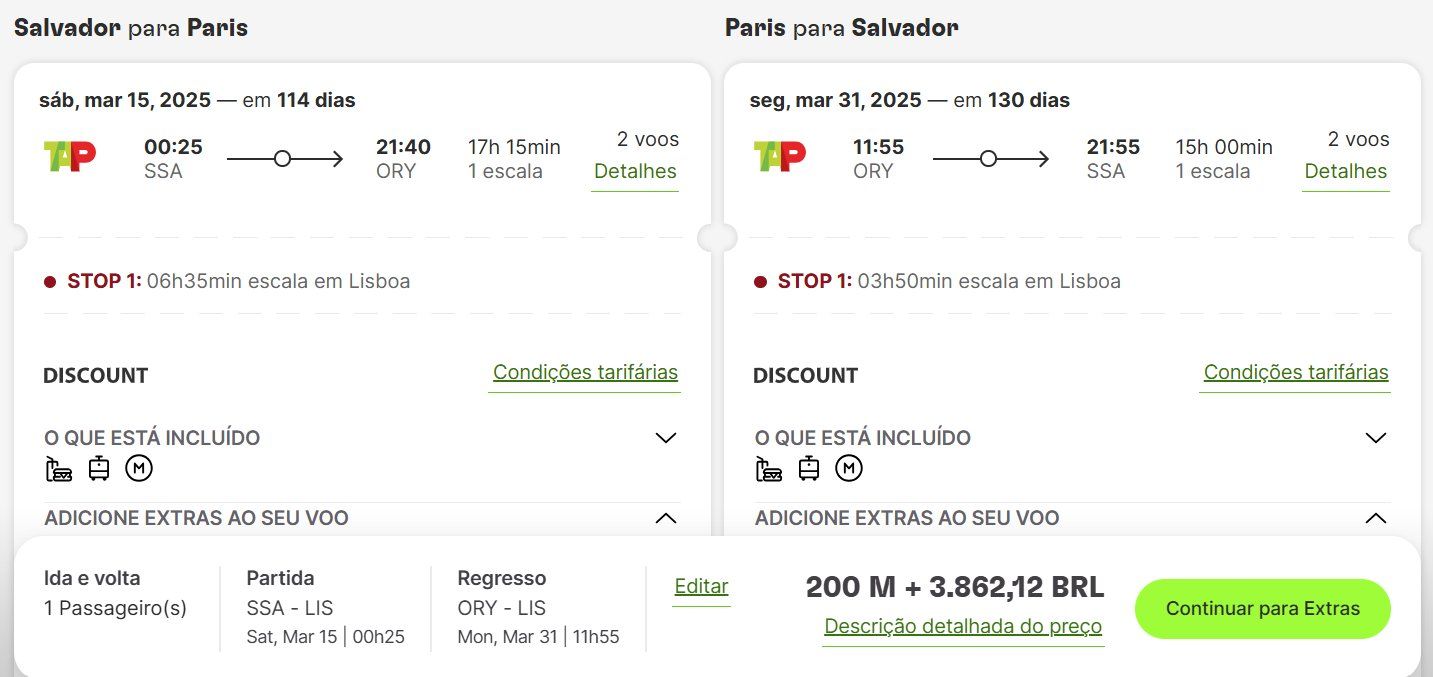Click the miles M icon on the outbound flight
Viewport: 1433px width, 677px height.
[139, 468]
